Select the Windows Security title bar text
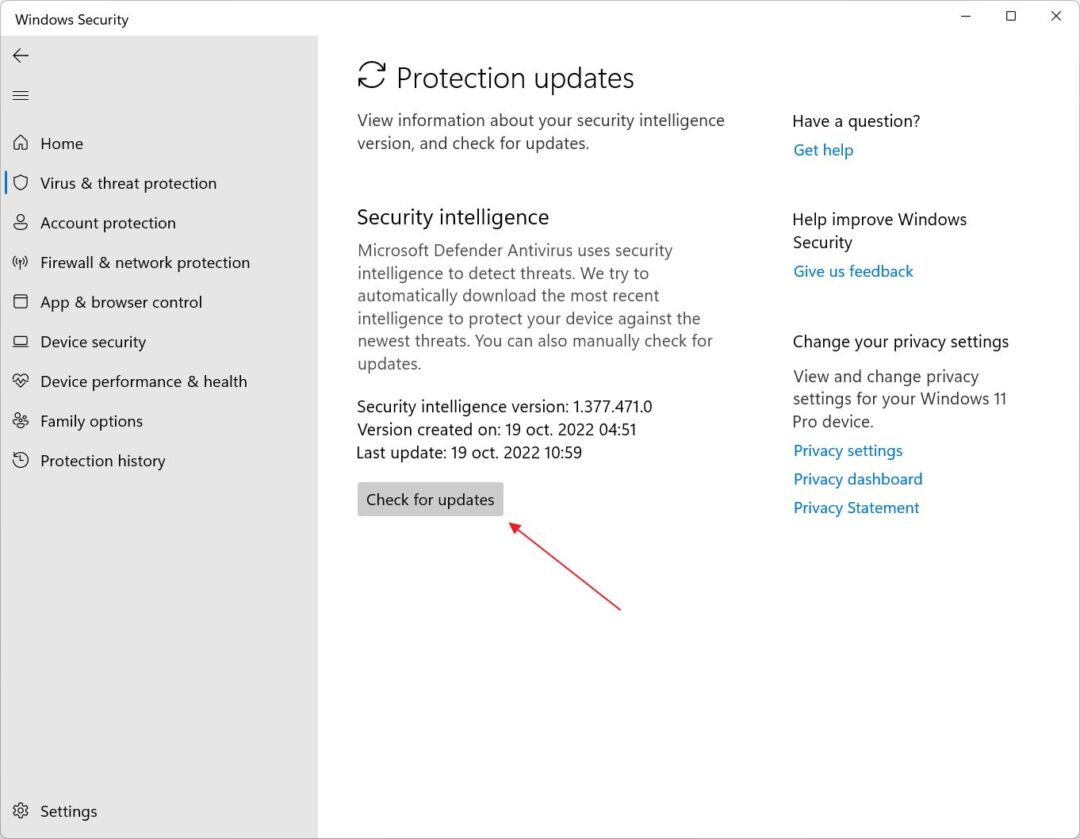1080x839 pixels. click(70, 19)
